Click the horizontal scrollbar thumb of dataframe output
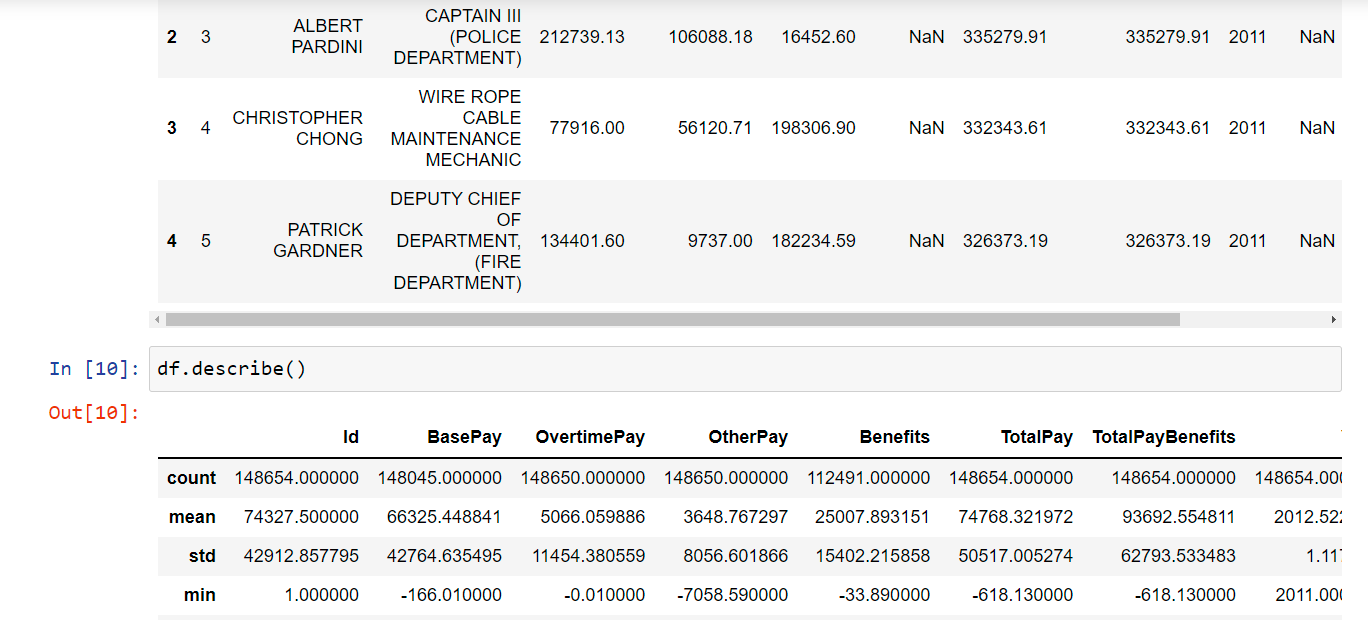The width and height of the screenshot is (1368, 620). [x=672, y=320]
